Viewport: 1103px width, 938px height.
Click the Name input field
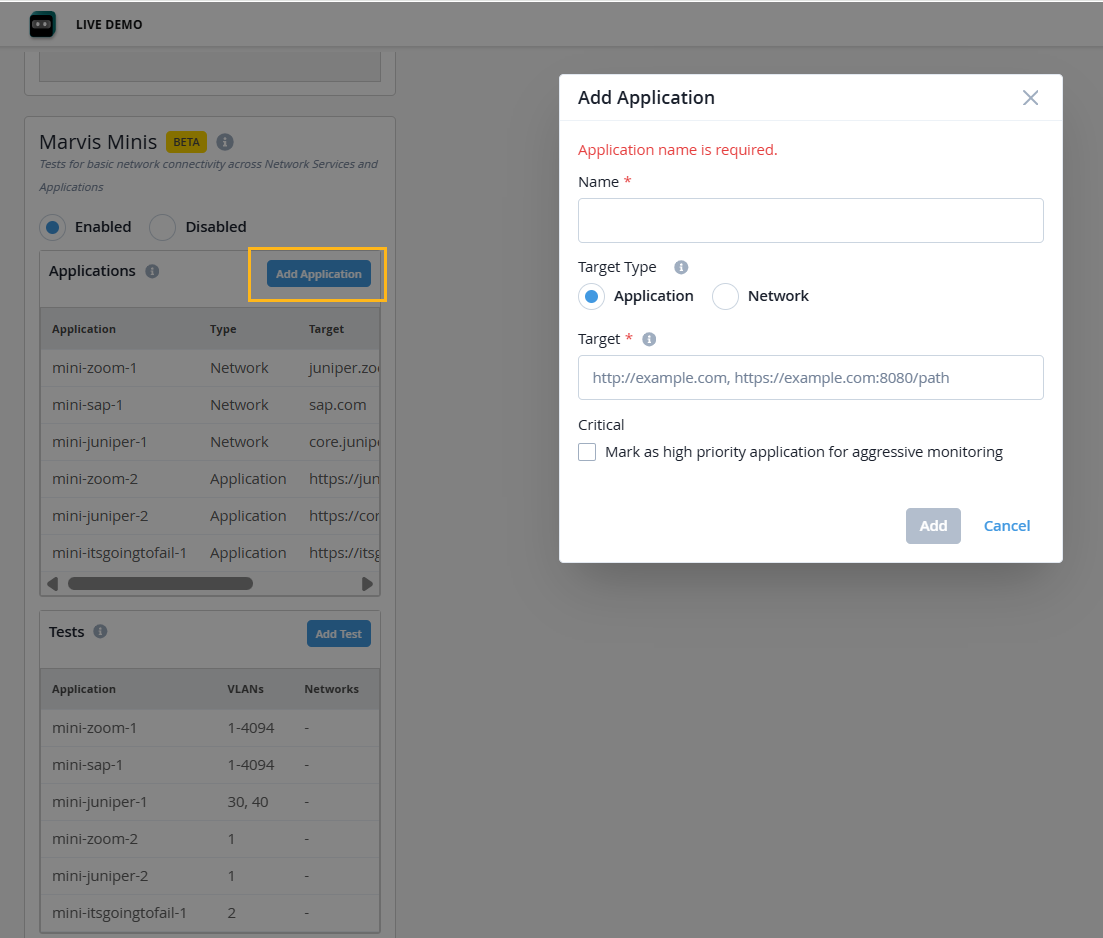810,220
